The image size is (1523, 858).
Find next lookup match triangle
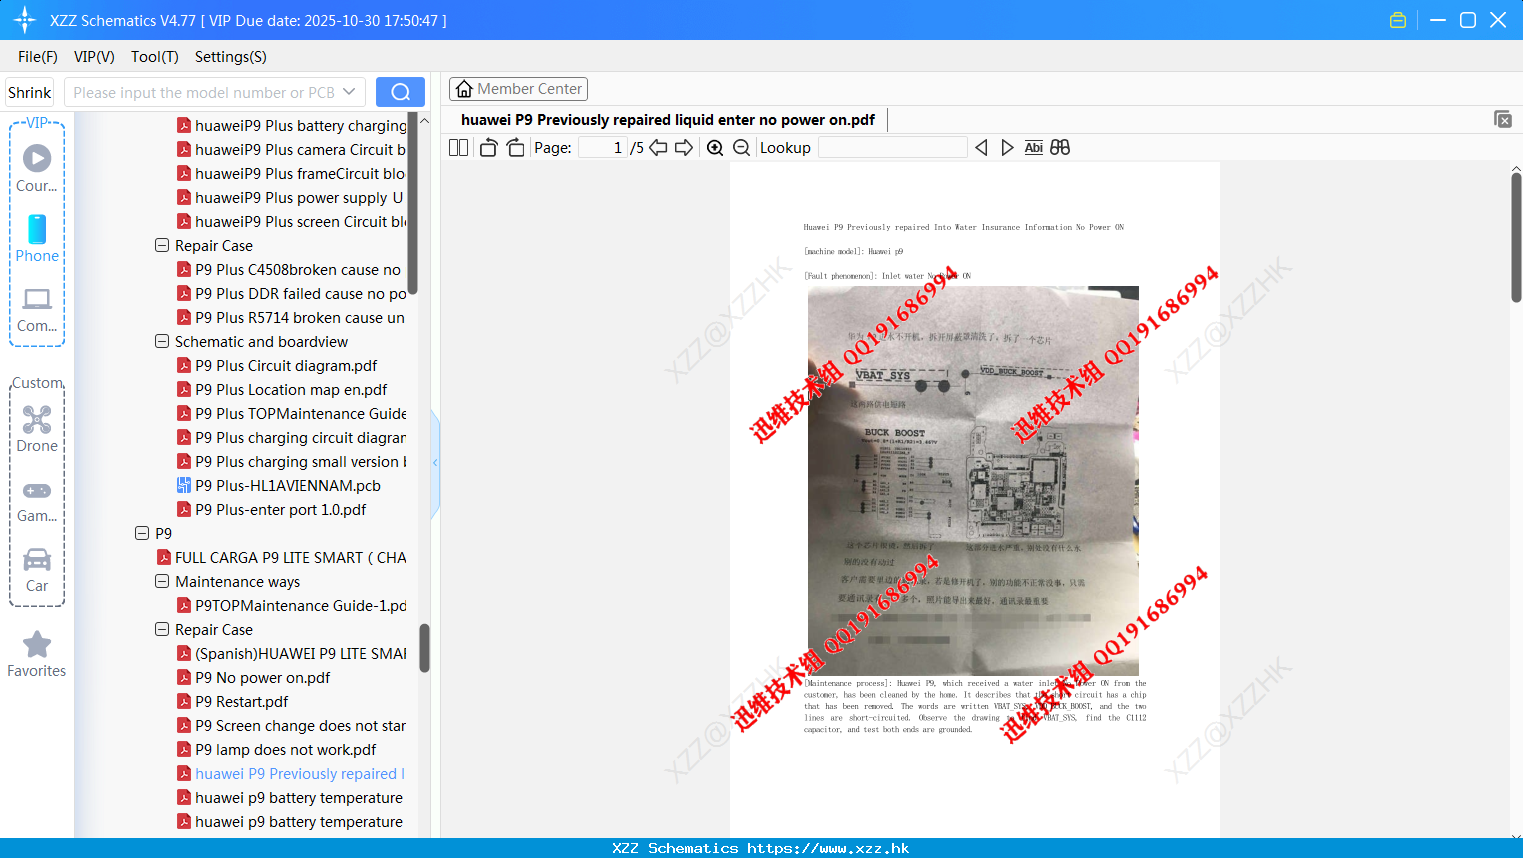pyautogui.click(x=1007, y=148)
